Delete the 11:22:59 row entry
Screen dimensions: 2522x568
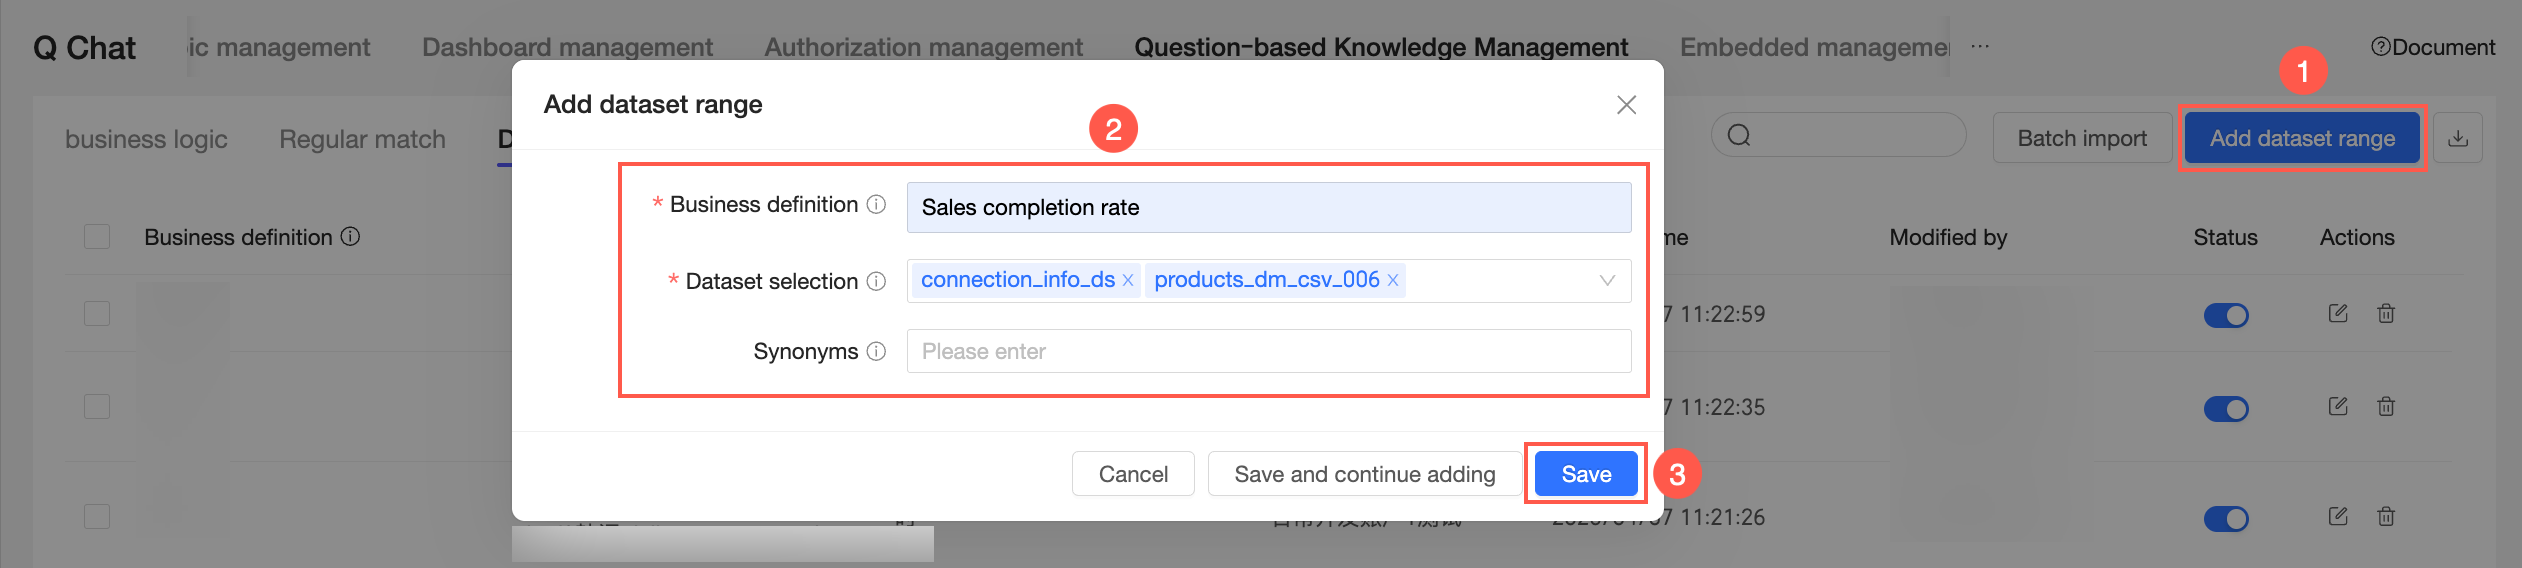point(2386,313)
